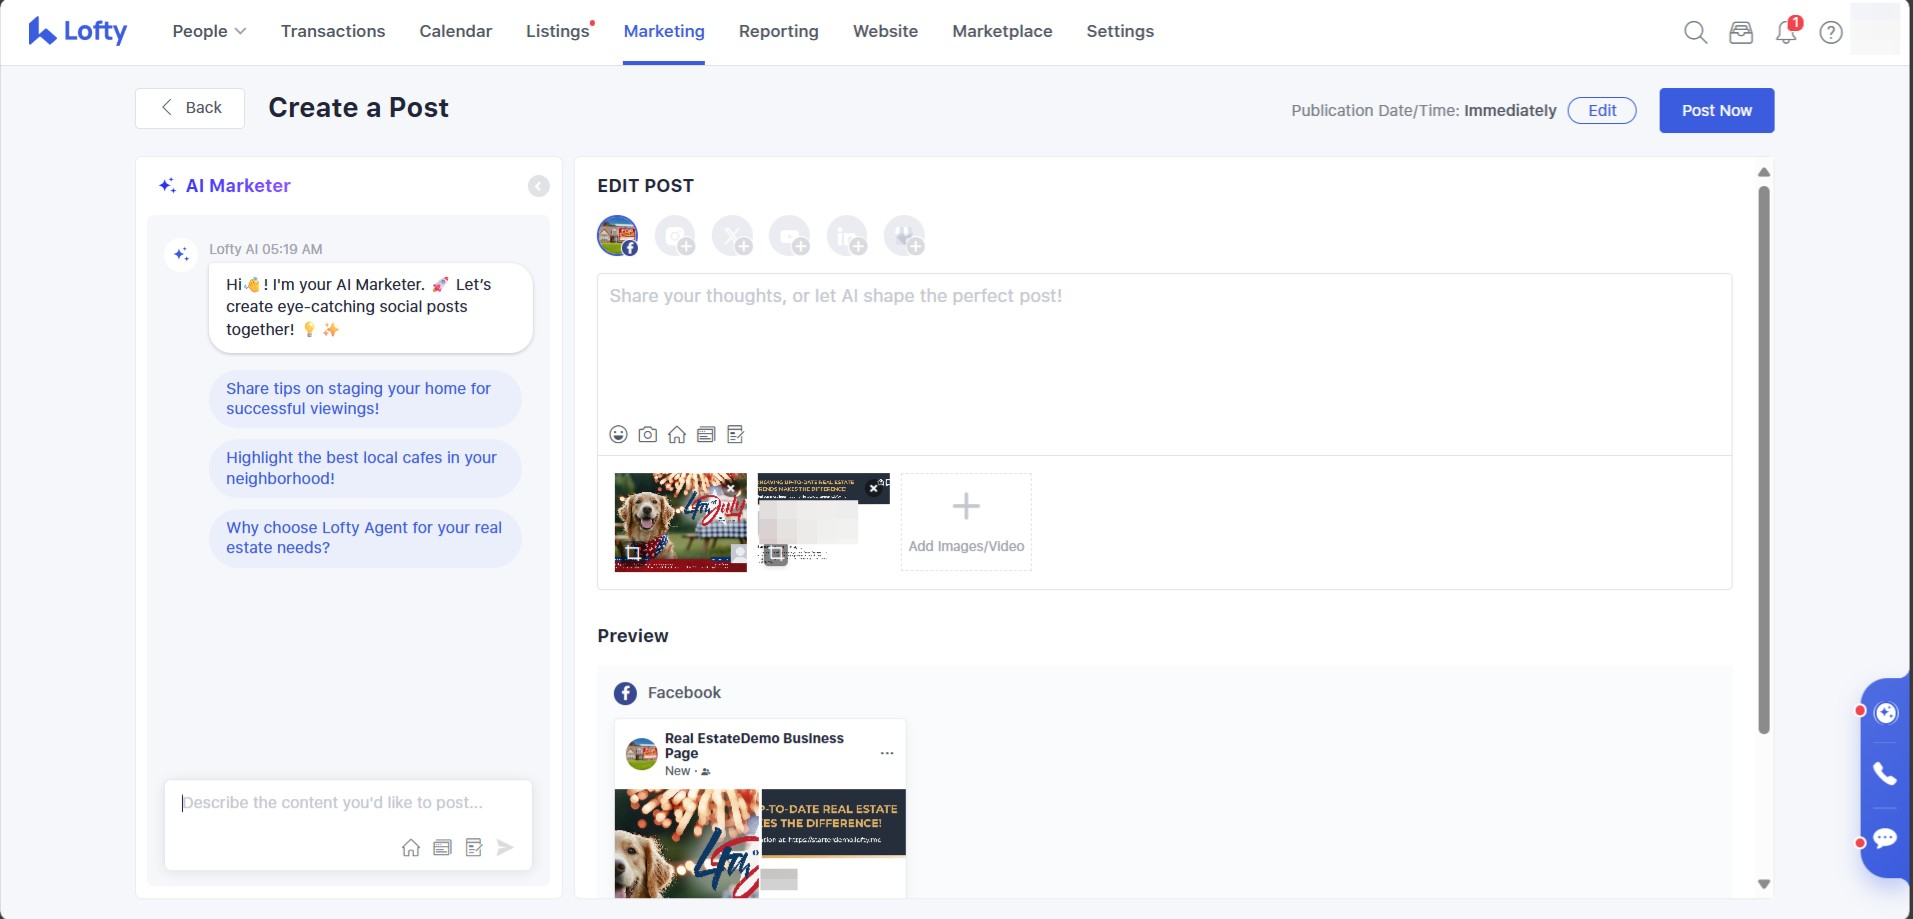
Task: Open Facebook post preview options menu
Action: click(887, 753)
